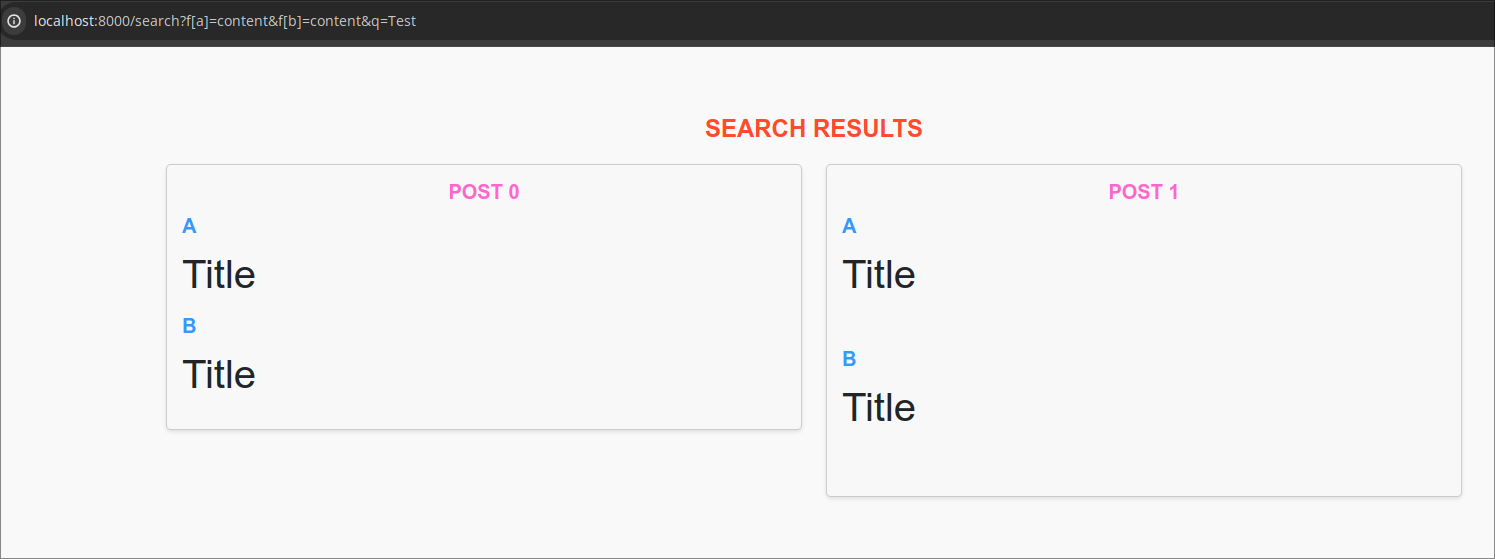Click the Title under B in Post 0
Image resolution: width=1495 pixels, height=559 pixels.
pos(219,374)
